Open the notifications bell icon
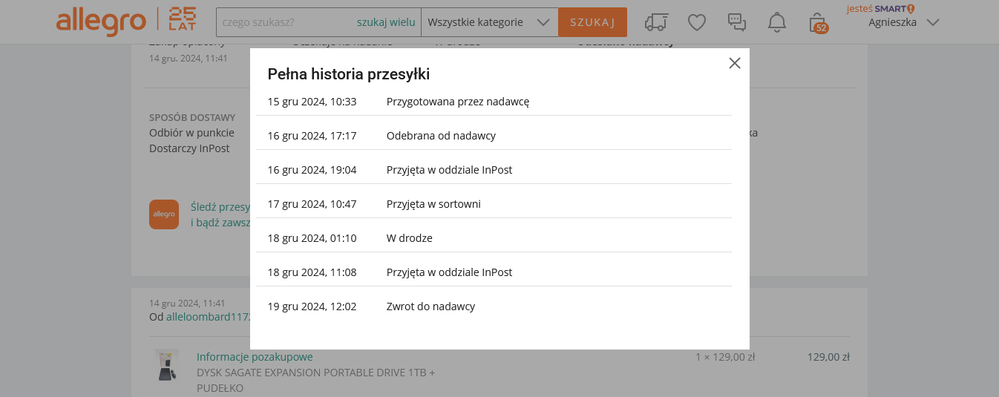 click(x=777, y=22)
